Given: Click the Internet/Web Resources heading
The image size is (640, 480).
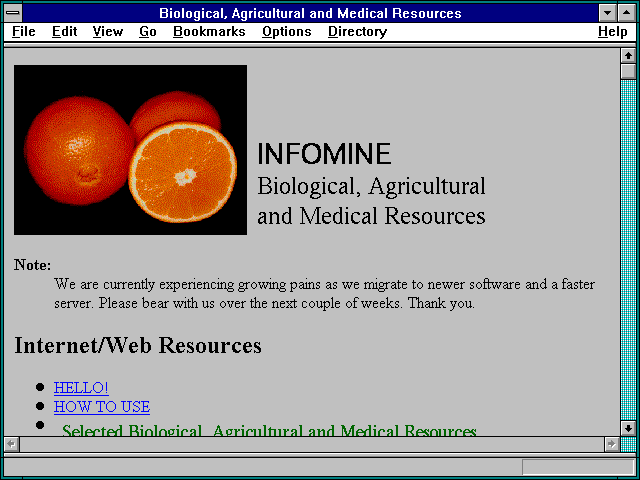Looking at the screenshot, I should pos(138,345).
